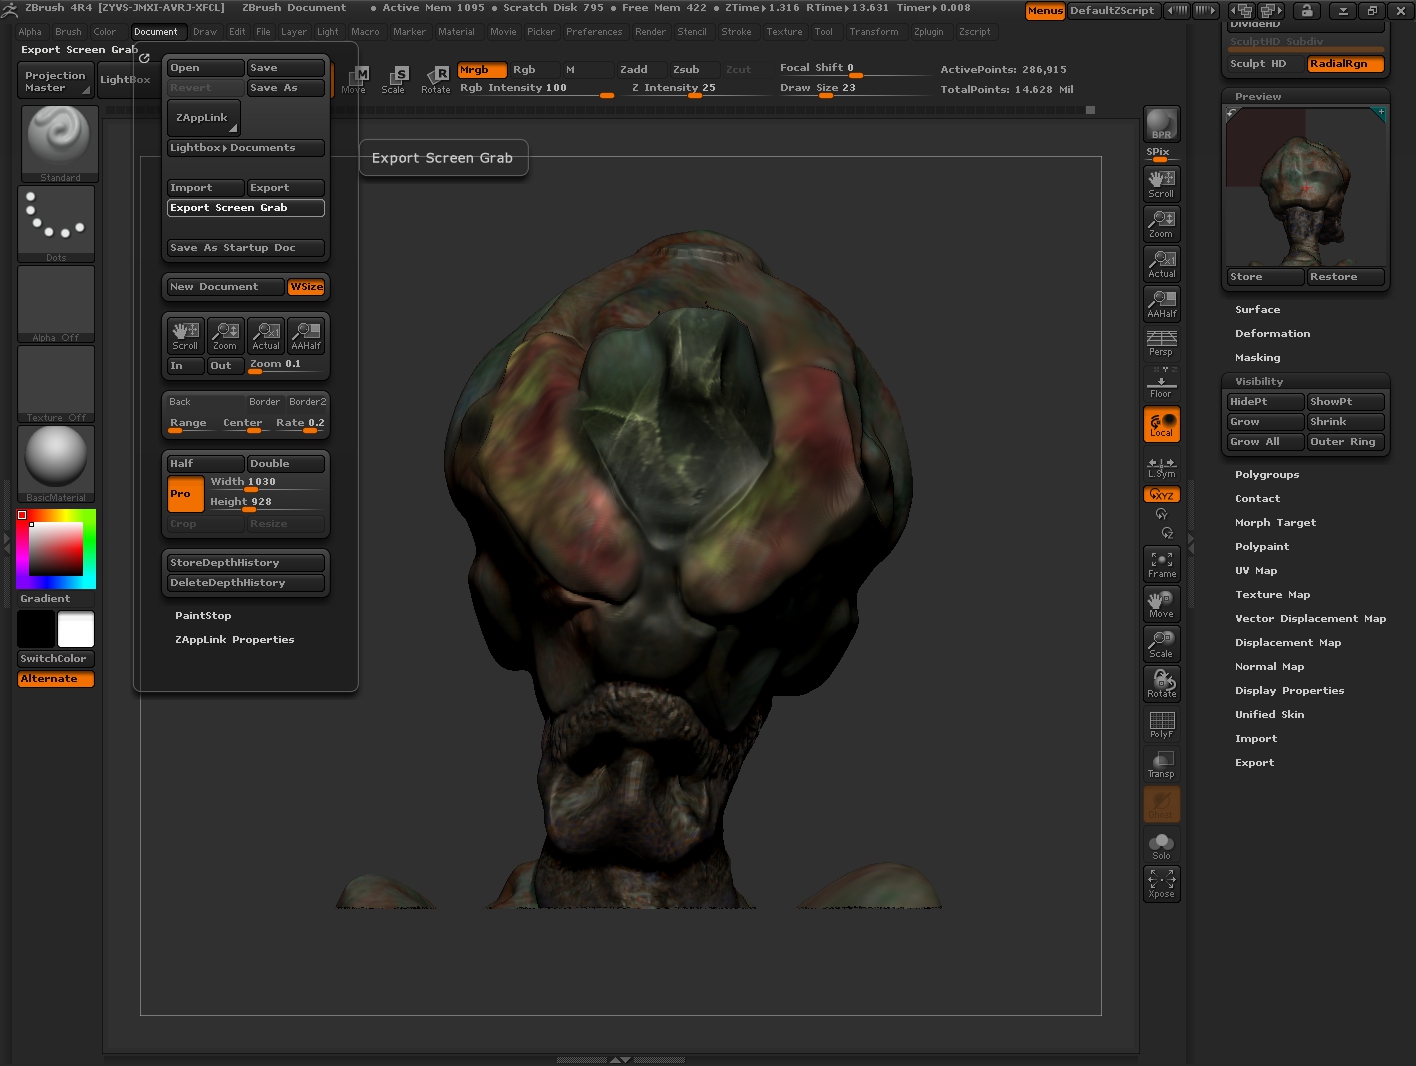This screenshot has height=1066, width=1416.
Task: Click Save As Startup Doc button
Action: point(246,248)
